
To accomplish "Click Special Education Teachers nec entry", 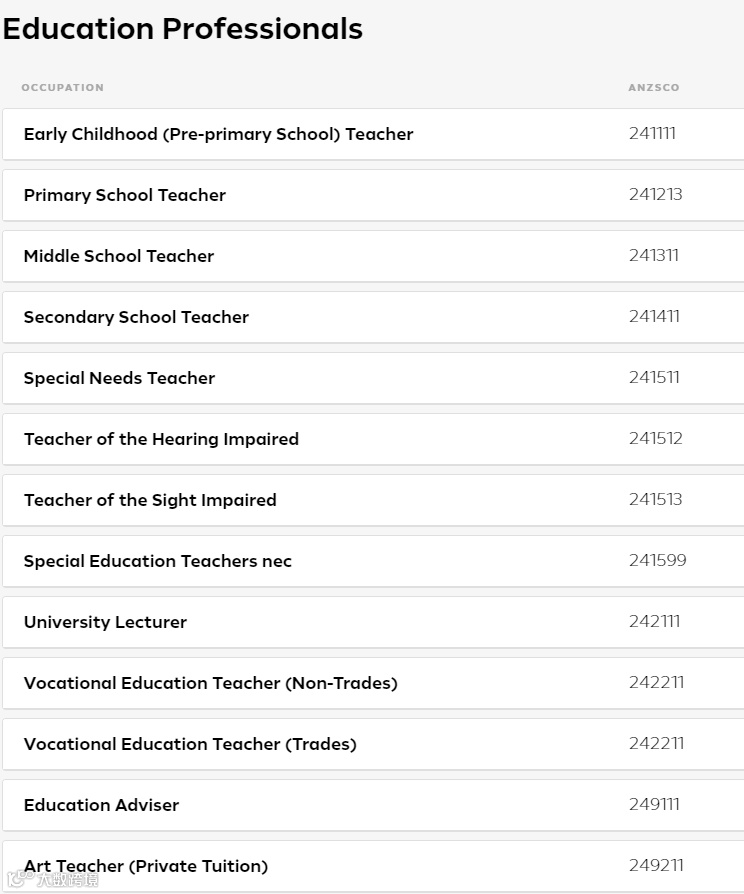I will click(x=158, y=561).
